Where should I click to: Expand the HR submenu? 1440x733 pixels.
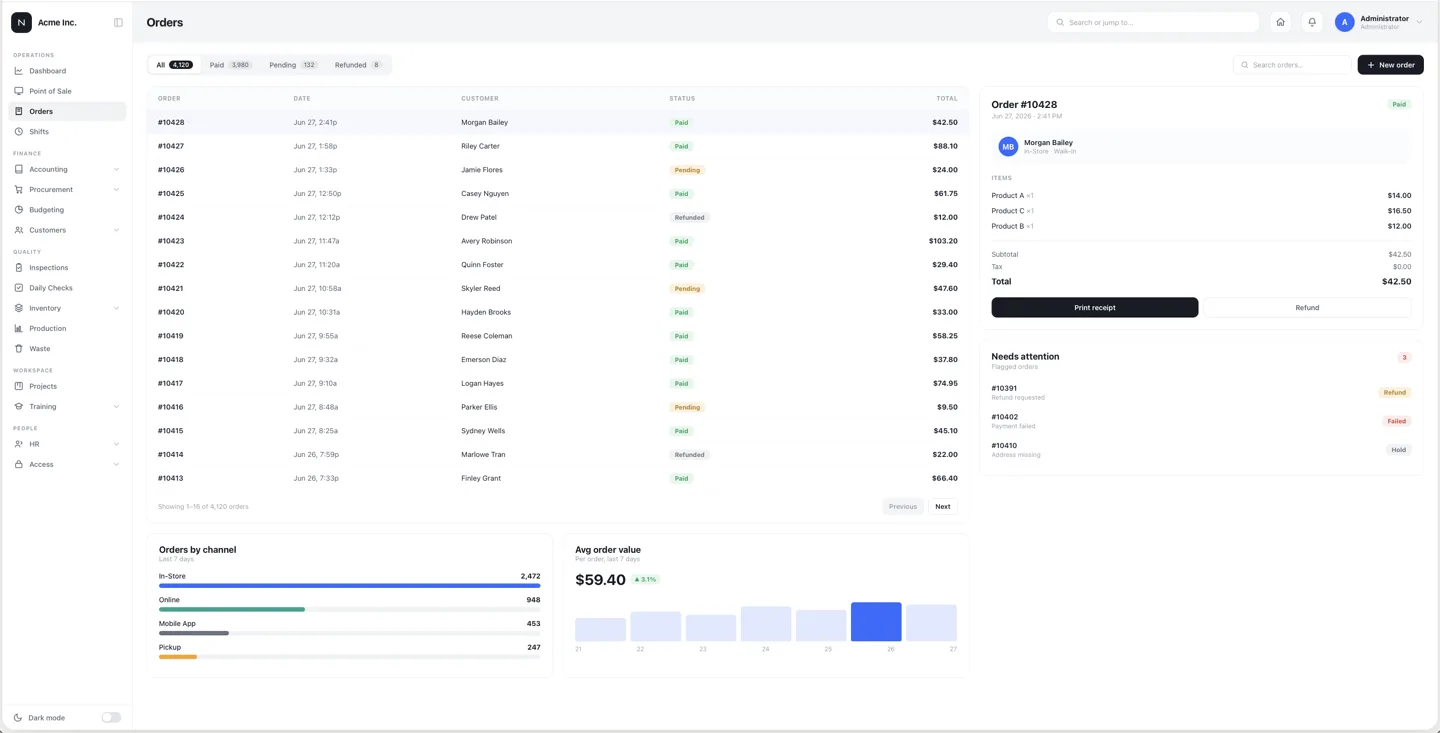tap(116, 444)
